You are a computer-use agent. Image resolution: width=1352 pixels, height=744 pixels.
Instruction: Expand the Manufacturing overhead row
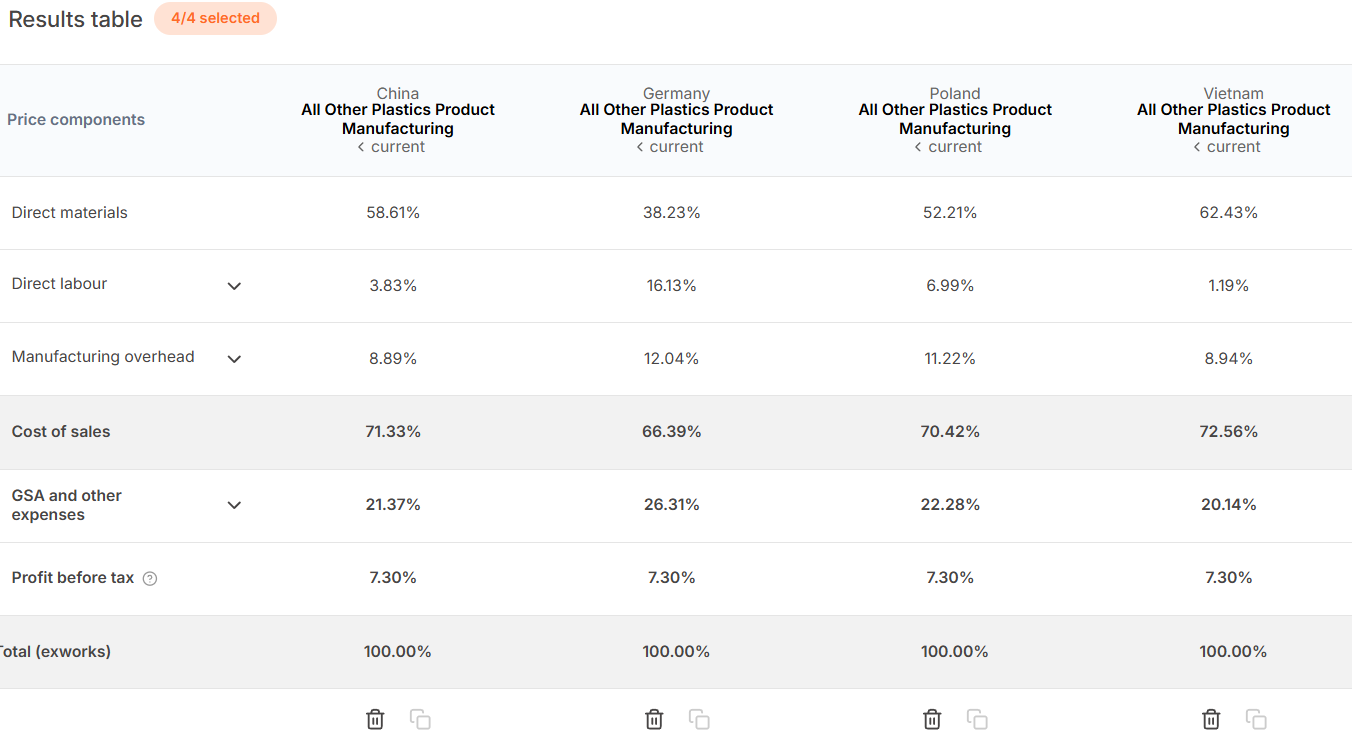pos(234,359)
